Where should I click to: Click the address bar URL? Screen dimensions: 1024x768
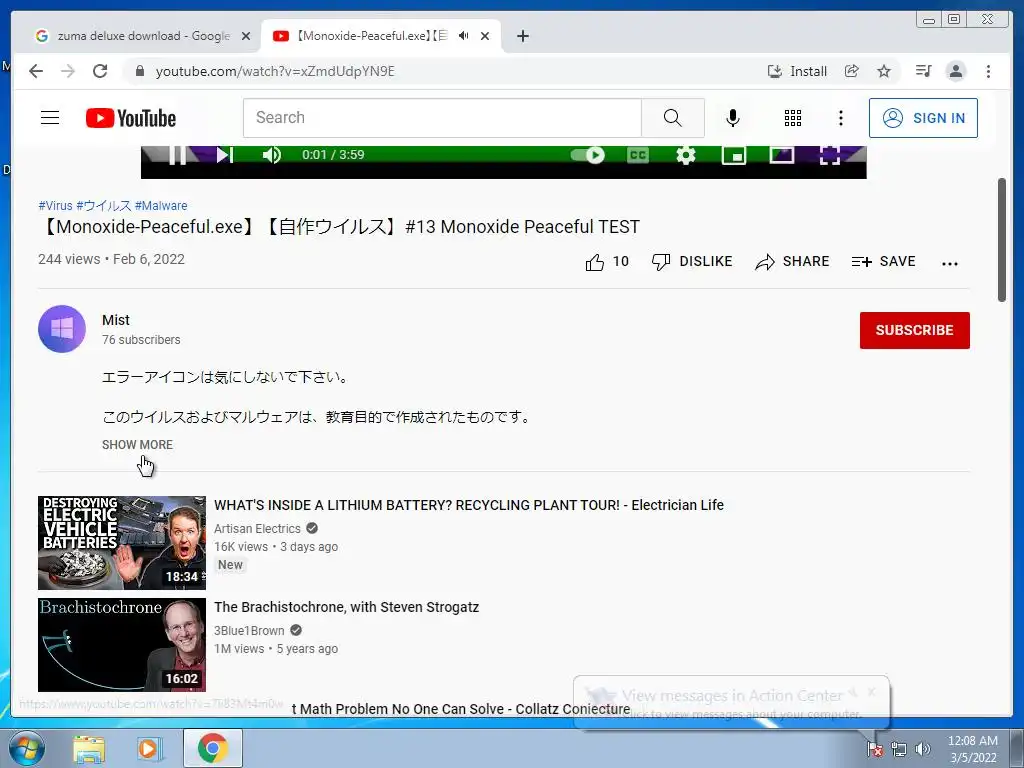[x=275, y=71]
